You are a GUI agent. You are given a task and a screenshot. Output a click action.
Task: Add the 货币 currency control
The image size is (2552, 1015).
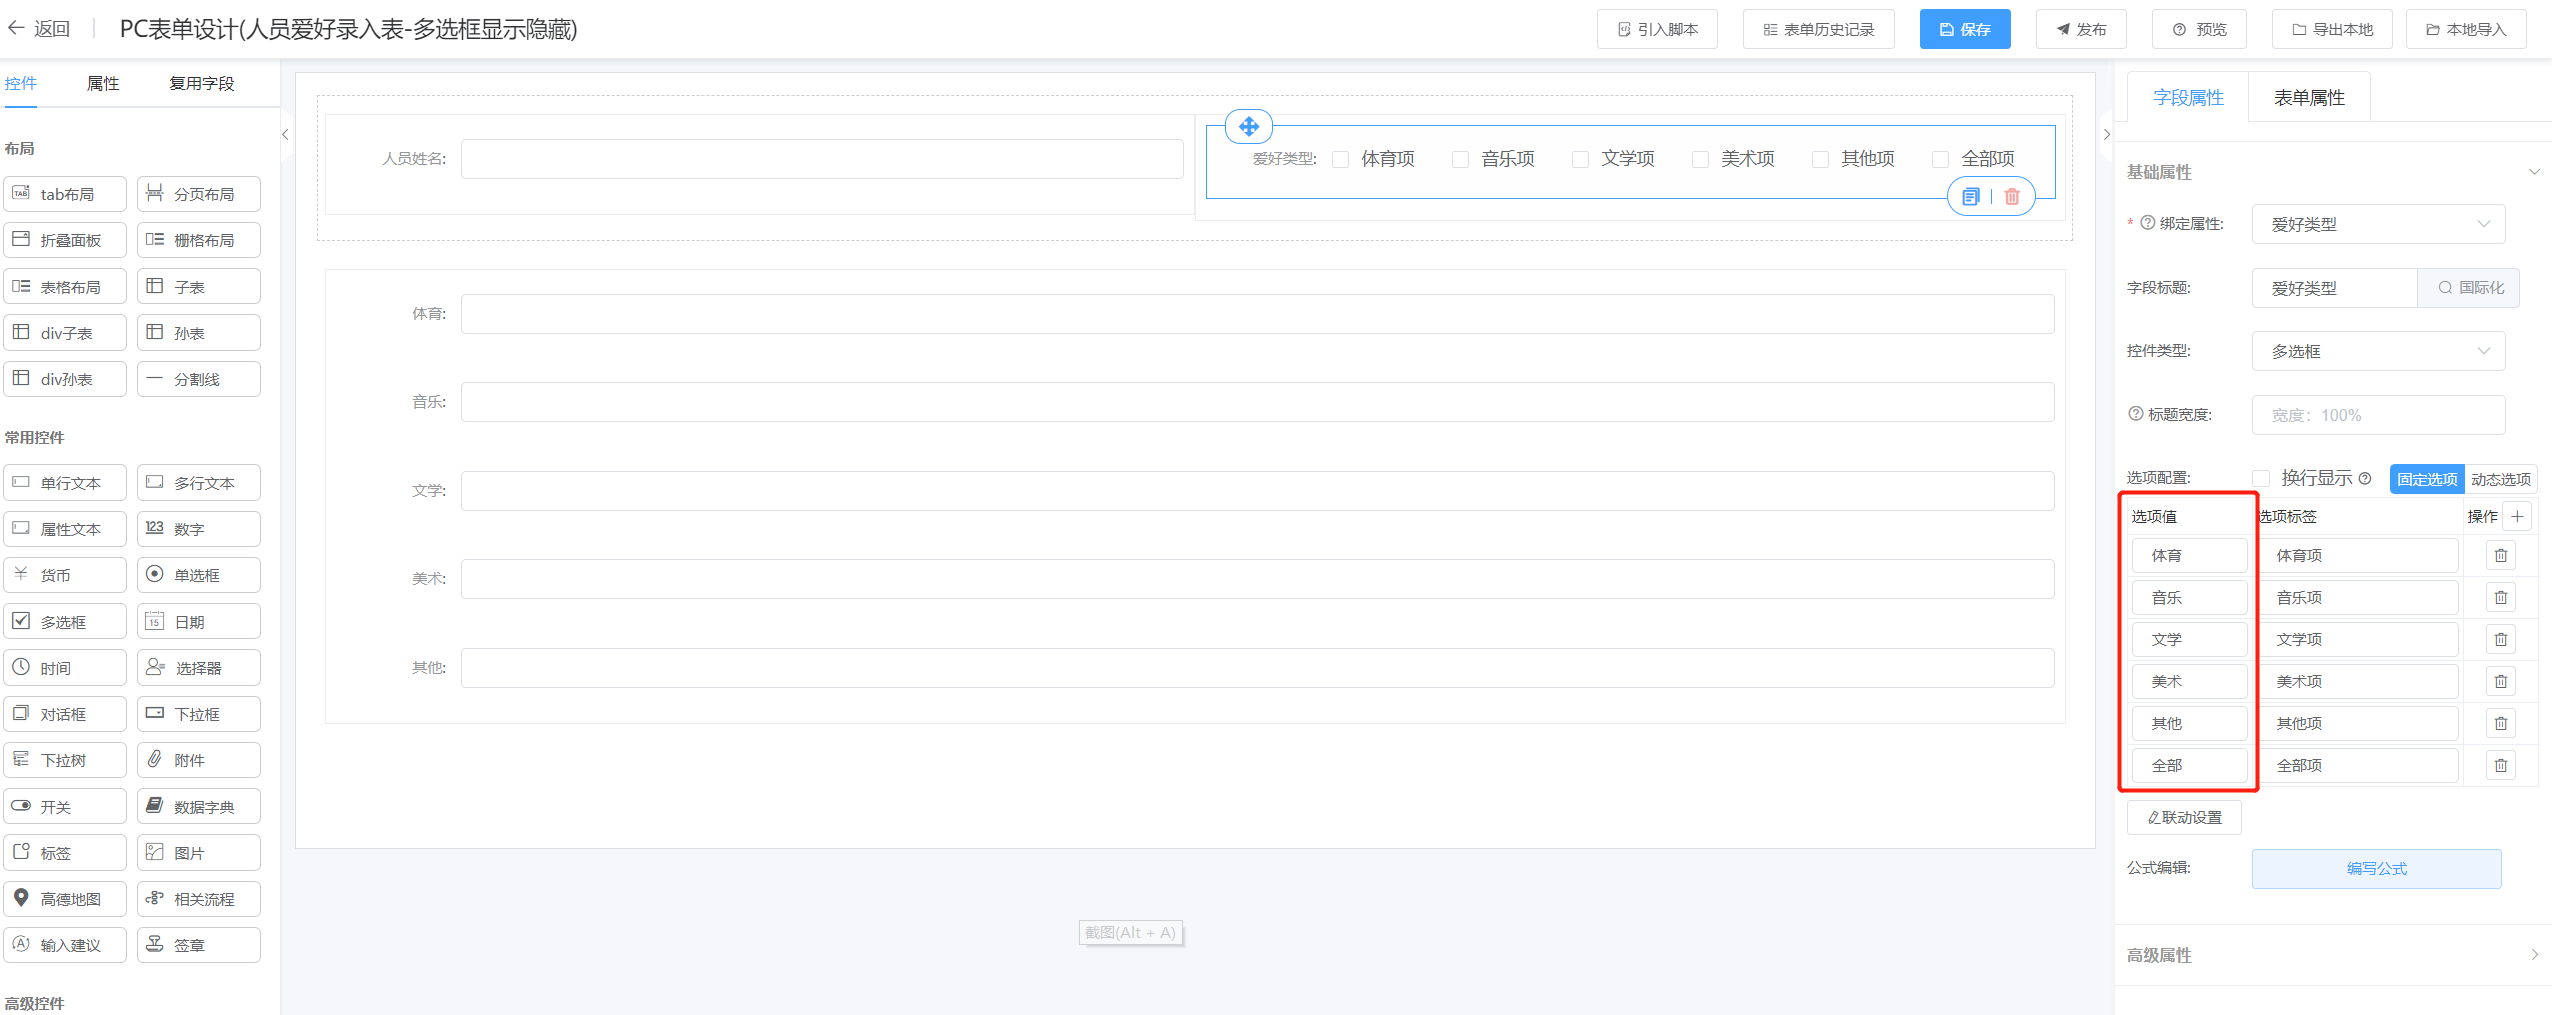click(x=65, y=575)
